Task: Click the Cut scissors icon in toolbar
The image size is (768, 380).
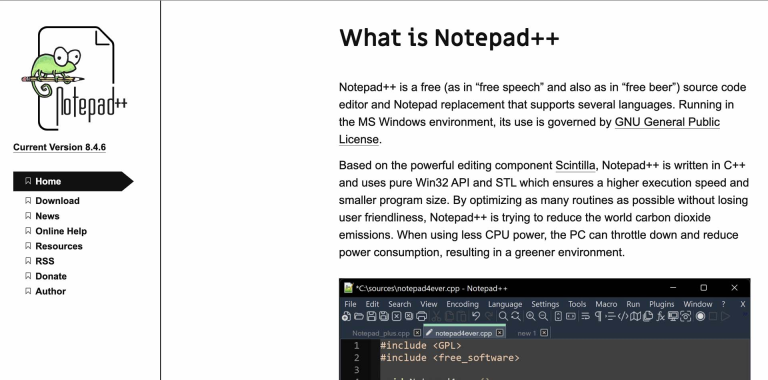Action: point(436,316)
